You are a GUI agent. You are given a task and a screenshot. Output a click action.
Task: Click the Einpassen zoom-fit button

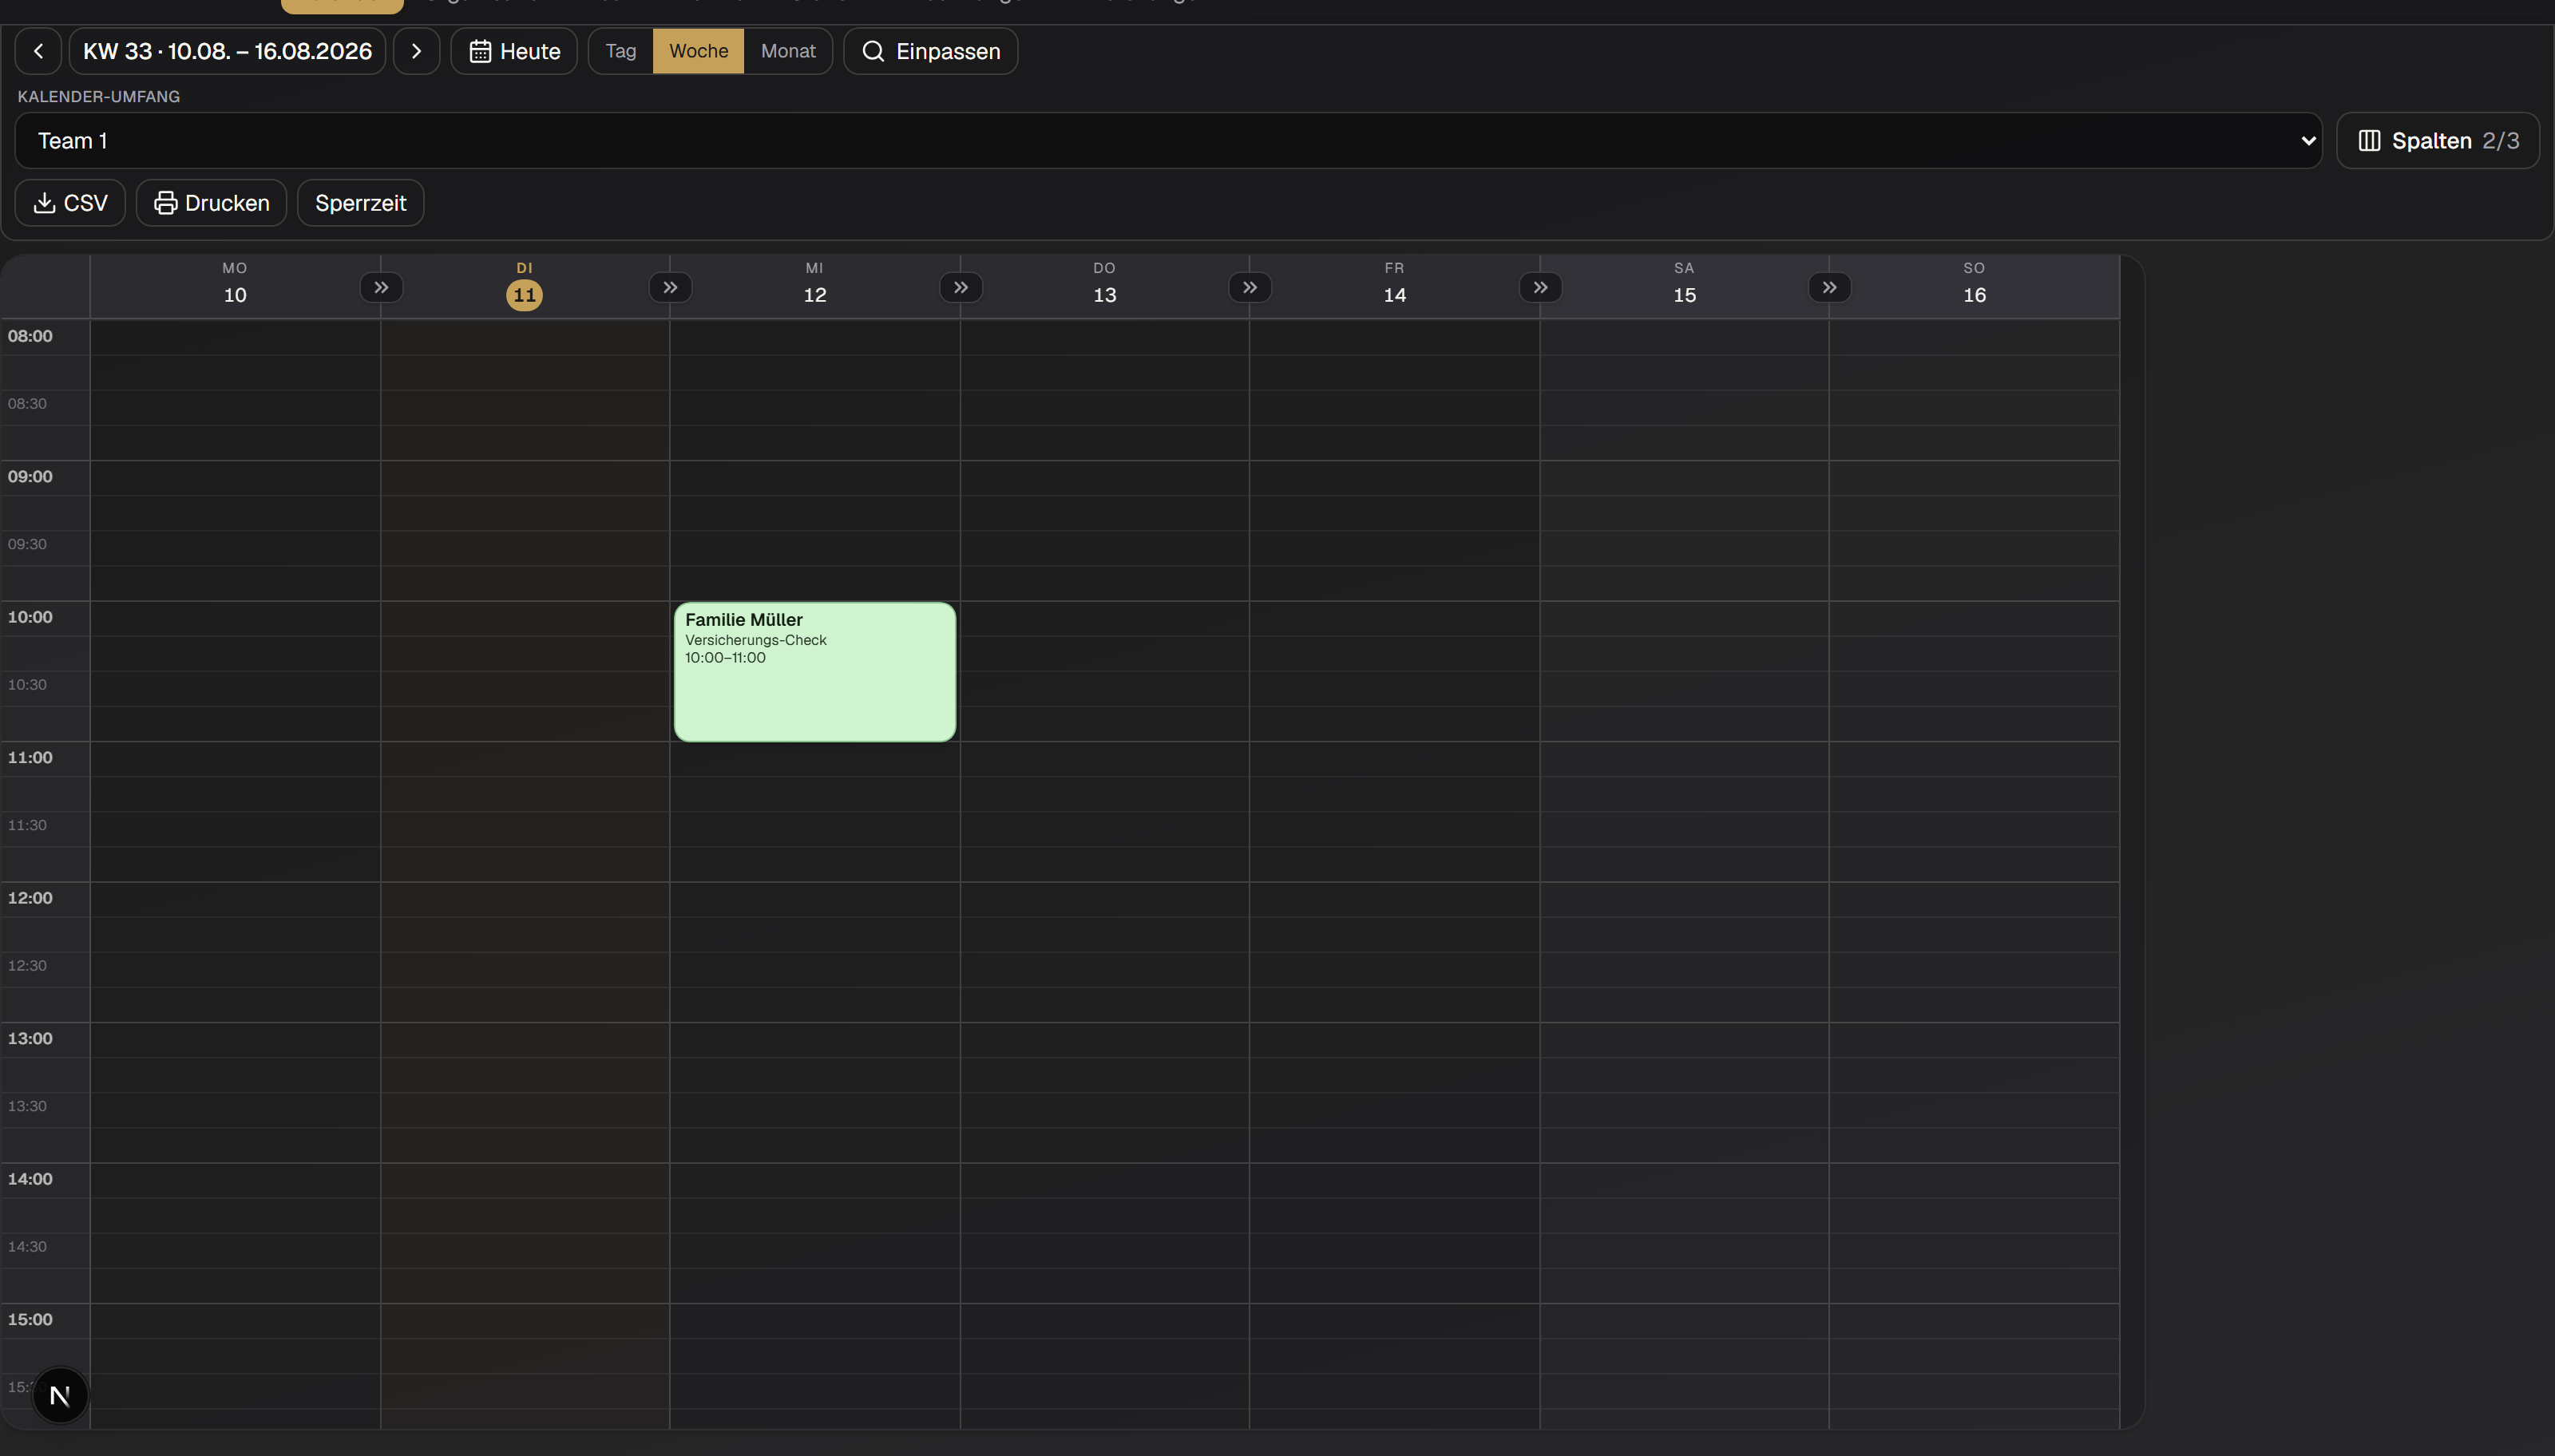[931, 51]
